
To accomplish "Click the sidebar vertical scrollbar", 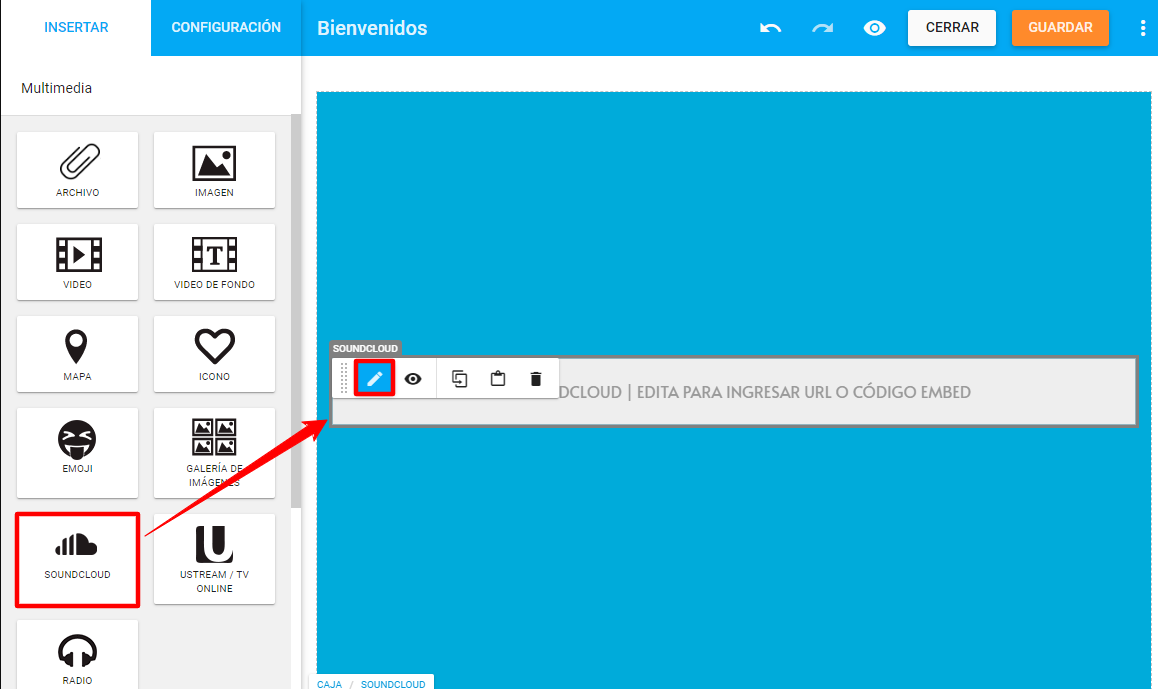I will [x=296, y=310].
